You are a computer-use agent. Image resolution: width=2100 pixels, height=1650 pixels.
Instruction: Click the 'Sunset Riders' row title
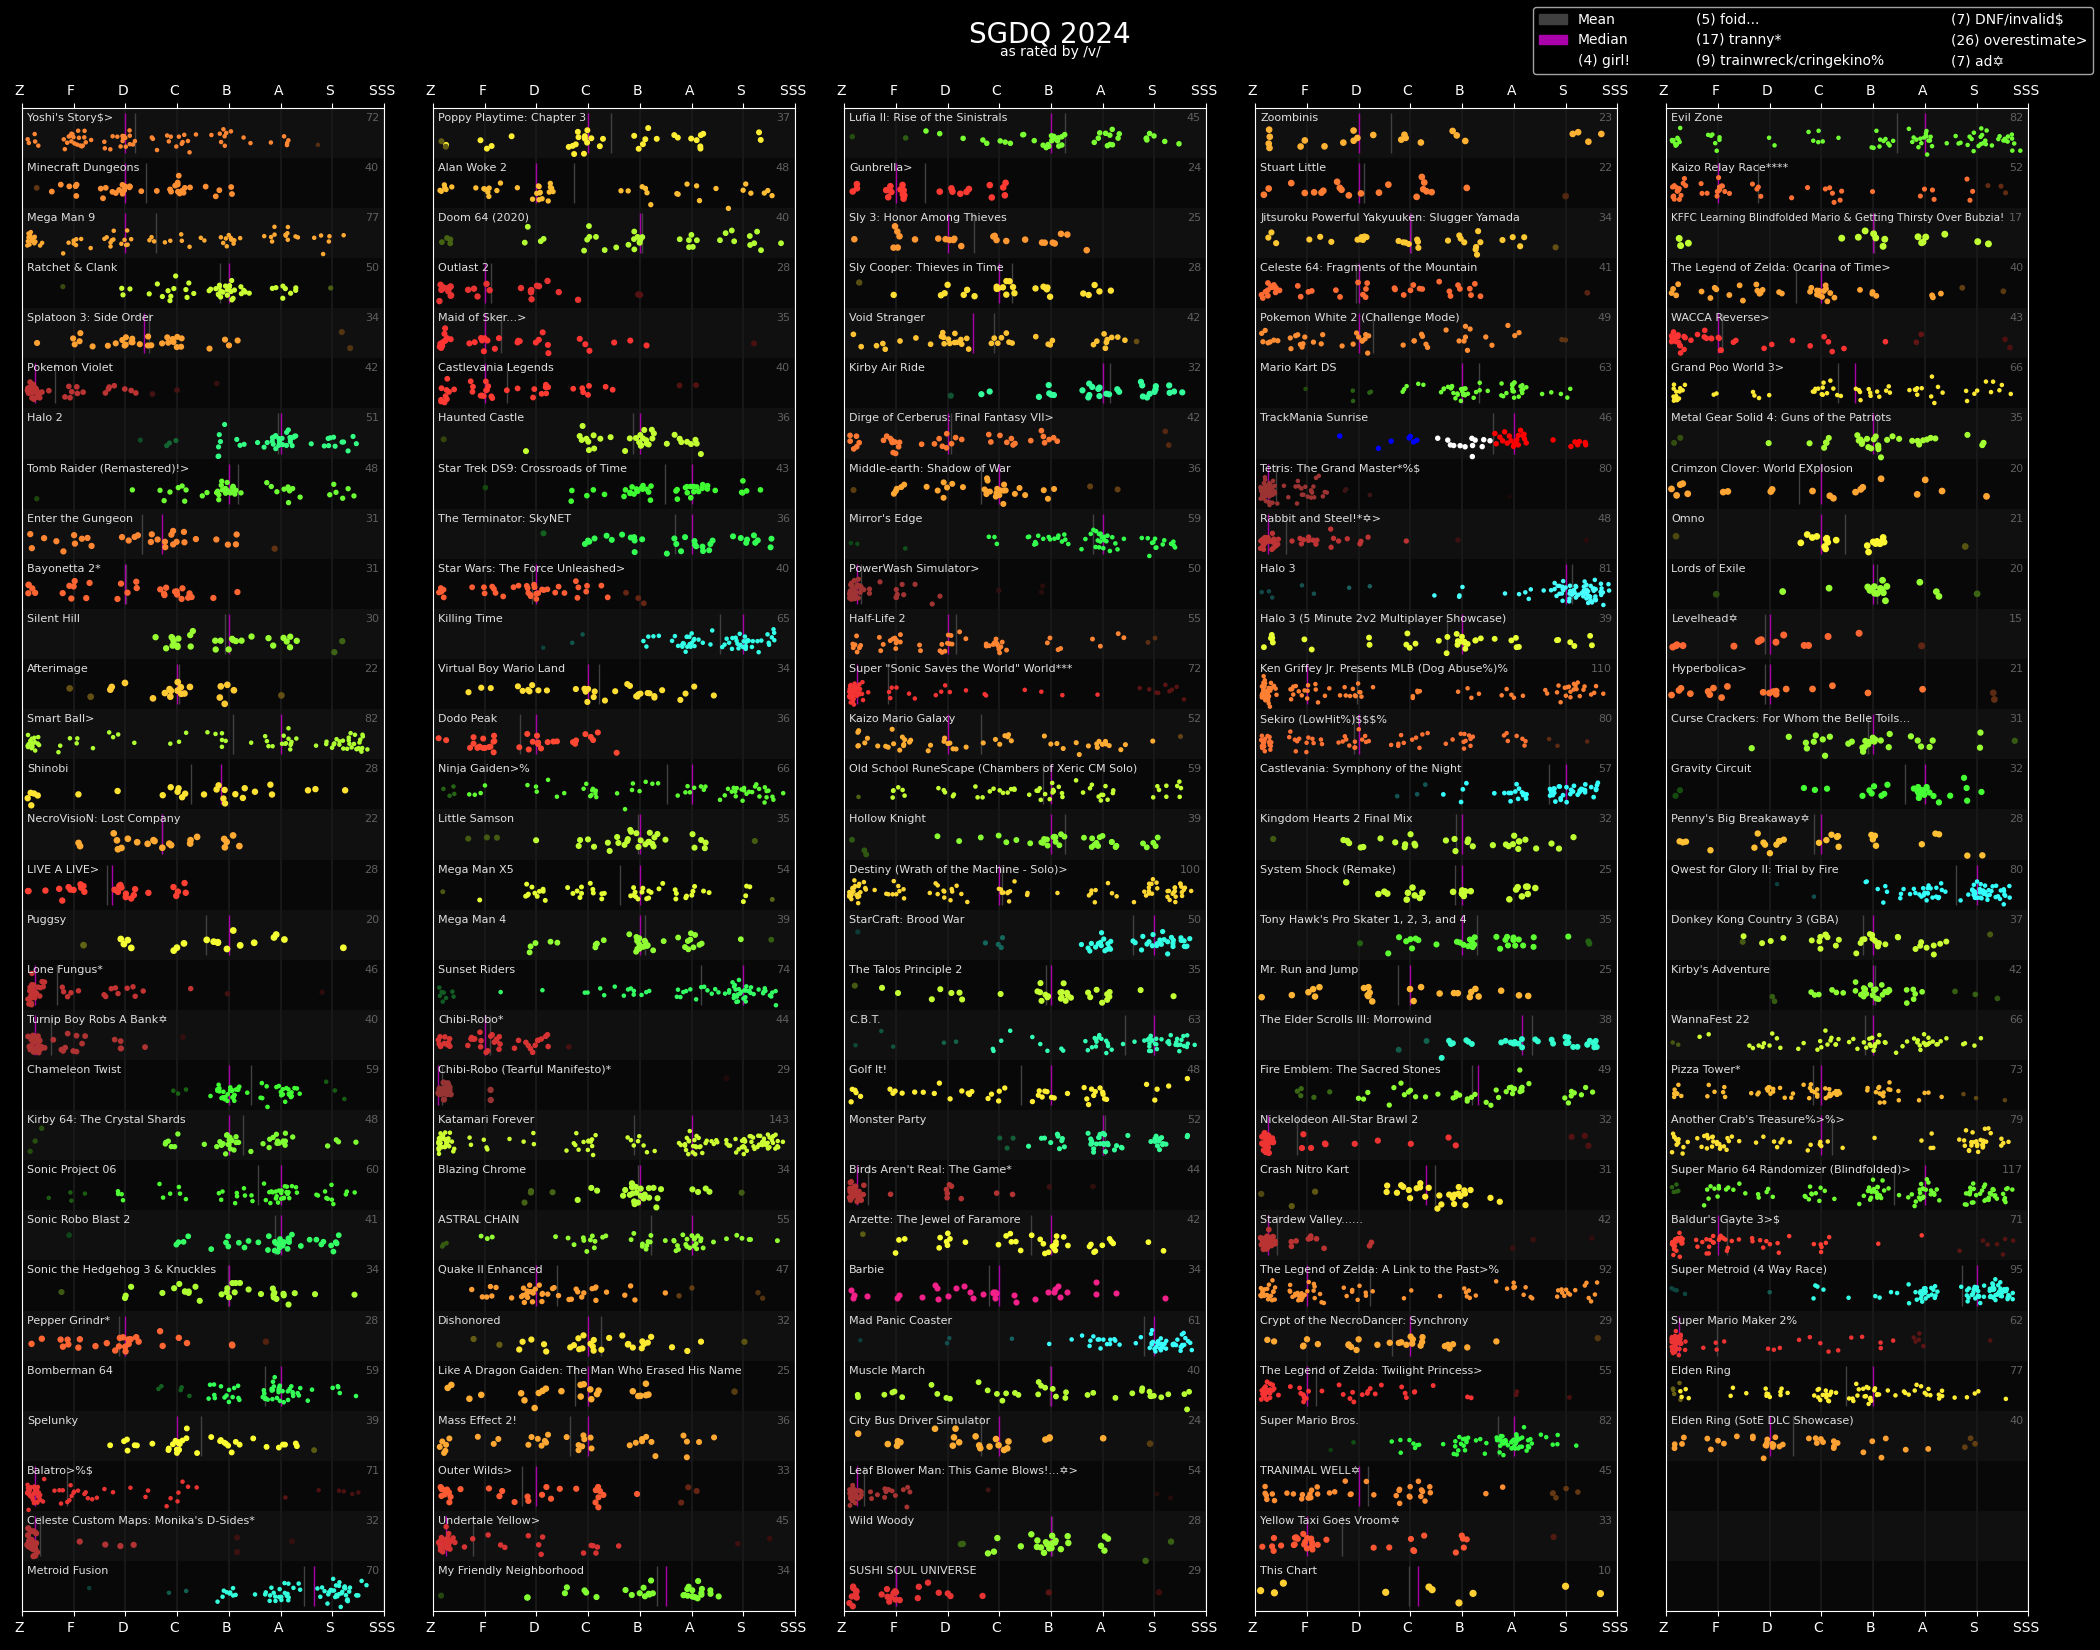477,970
